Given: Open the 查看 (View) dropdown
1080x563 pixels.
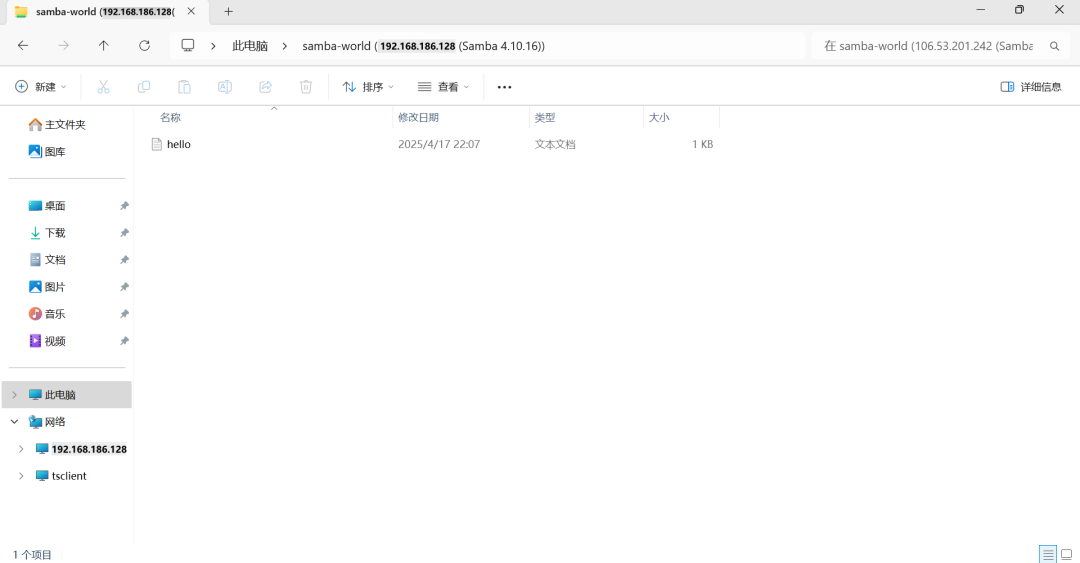Looking at the screenshot, I should (x=443, y=87).
